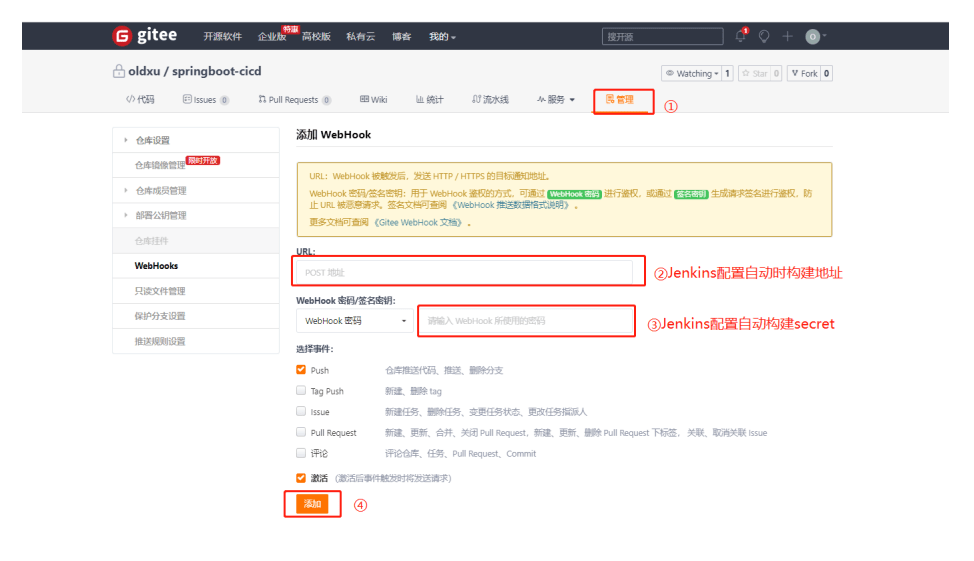This screenshot has height=561, width=974.
Task: Expand the 仓库设置 sidebar section
Action: pyautogui.click(x=152, y=140)
